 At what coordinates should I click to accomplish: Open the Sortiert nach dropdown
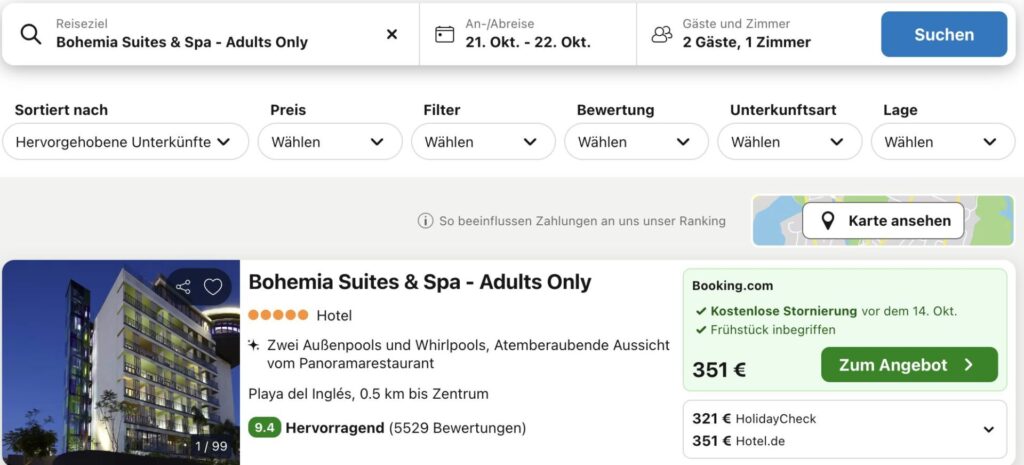point(125,142)
